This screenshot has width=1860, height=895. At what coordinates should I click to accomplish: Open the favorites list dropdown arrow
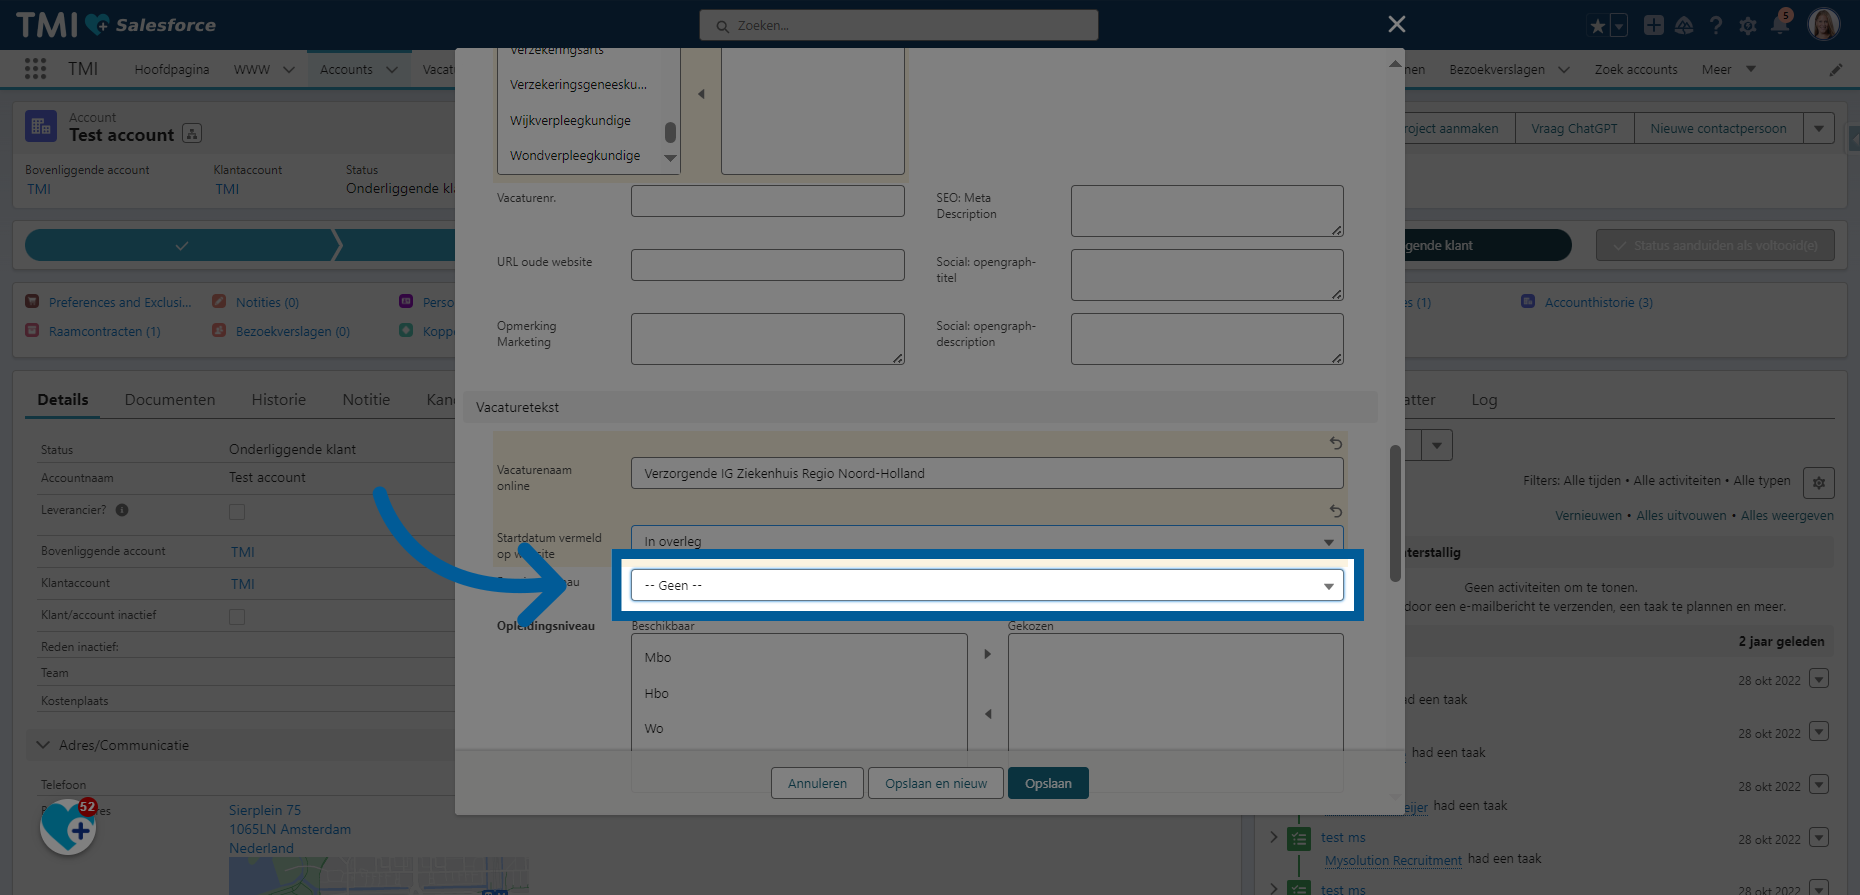(x=1619, y=26)
